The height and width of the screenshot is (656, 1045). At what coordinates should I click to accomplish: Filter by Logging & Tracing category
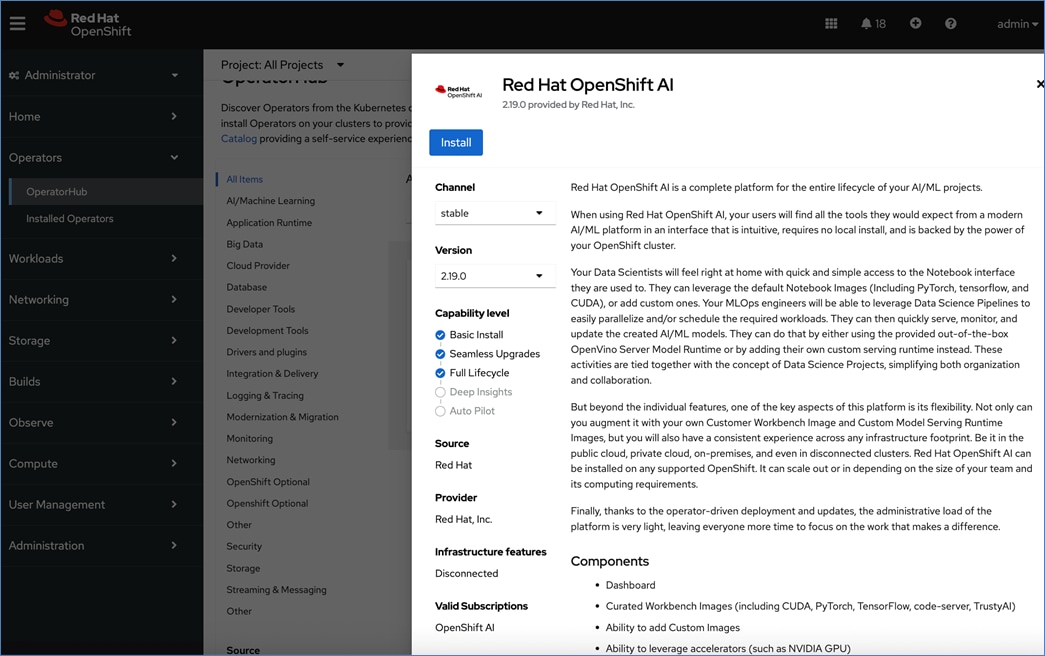[x=265, y=395]
